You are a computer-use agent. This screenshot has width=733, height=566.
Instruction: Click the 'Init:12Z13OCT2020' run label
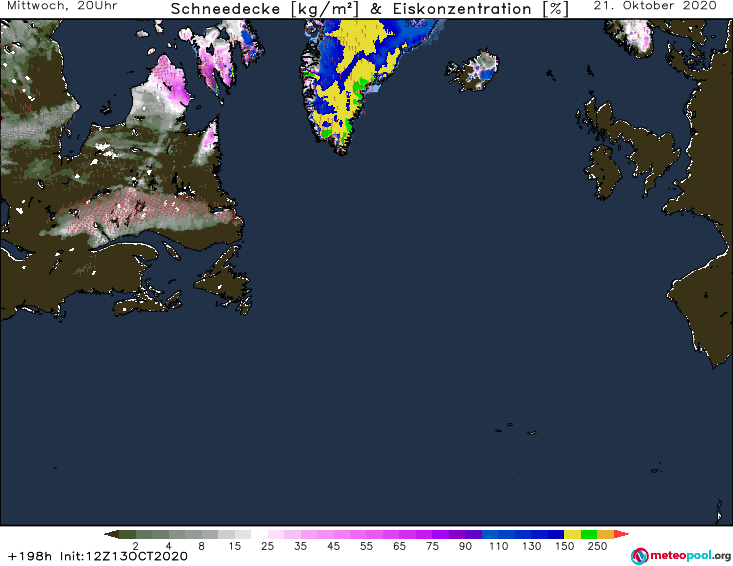(x=124, y=556)
